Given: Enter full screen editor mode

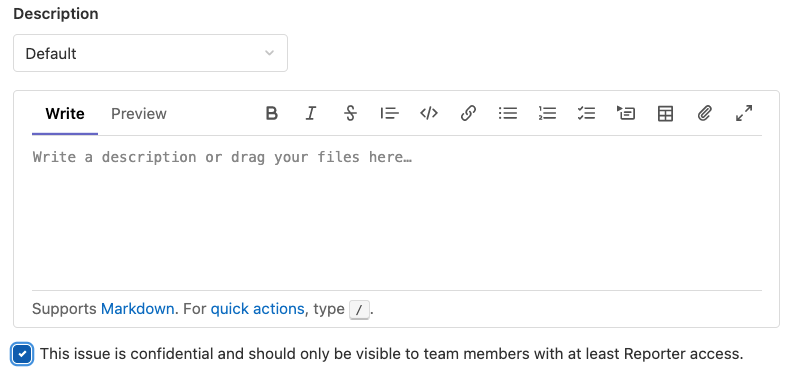Looking at the screenshot, I should tap(744, 114).
